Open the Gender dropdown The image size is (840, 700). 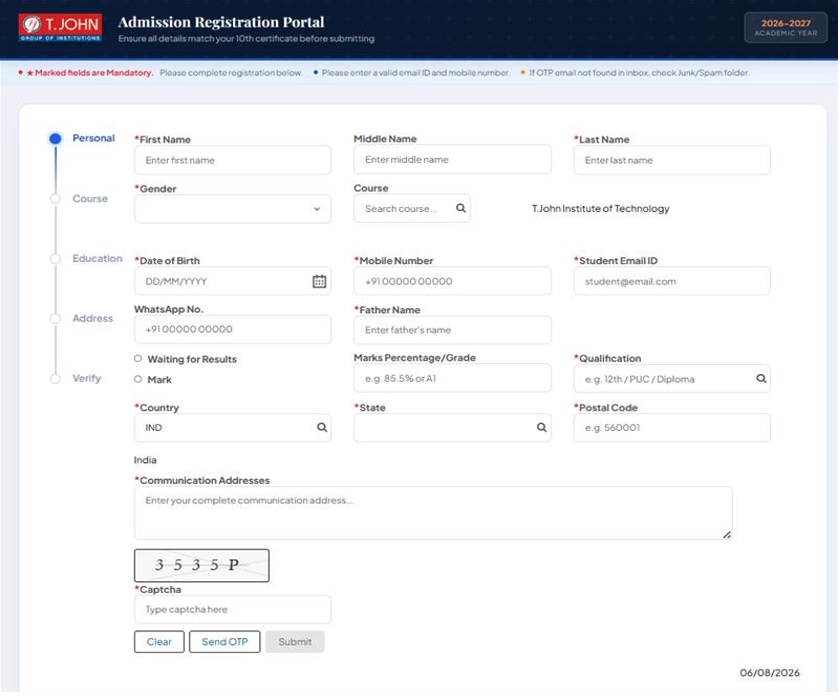232,209
